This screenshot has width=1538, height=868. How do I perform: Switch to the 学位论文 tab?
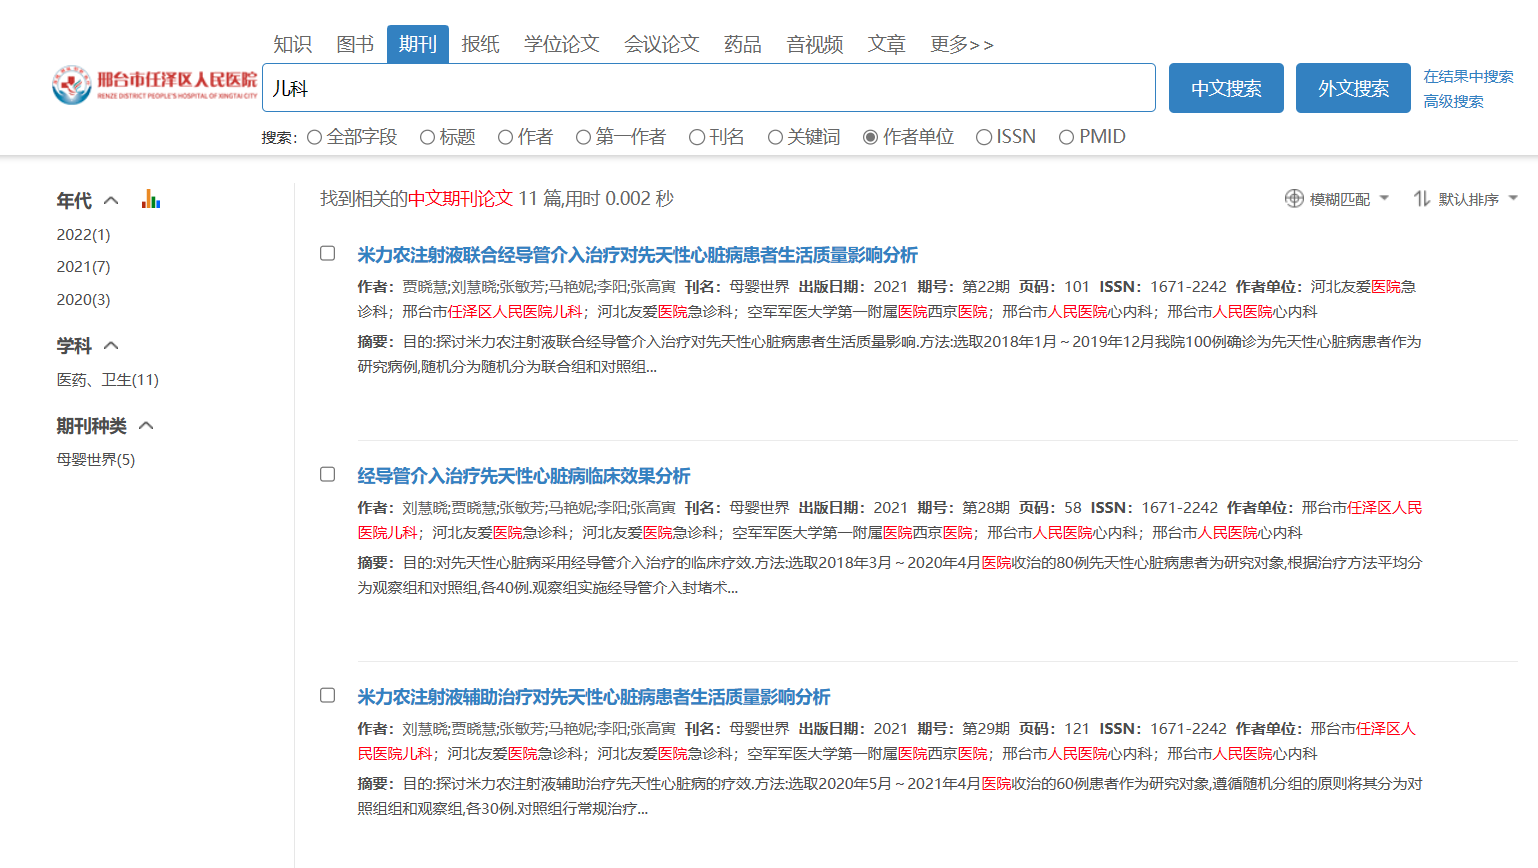pos(561,44)
